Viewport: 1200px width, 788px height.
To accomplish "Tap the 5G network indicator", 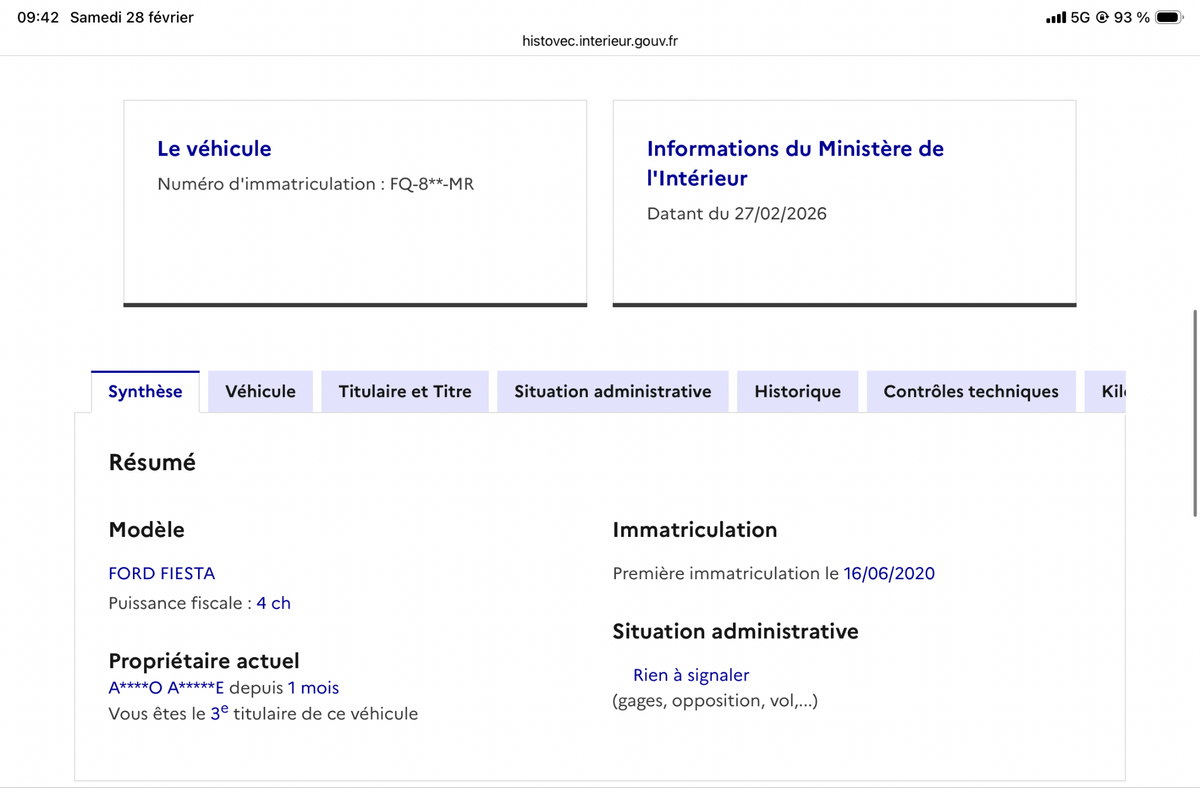I will tap(1080, 17).
